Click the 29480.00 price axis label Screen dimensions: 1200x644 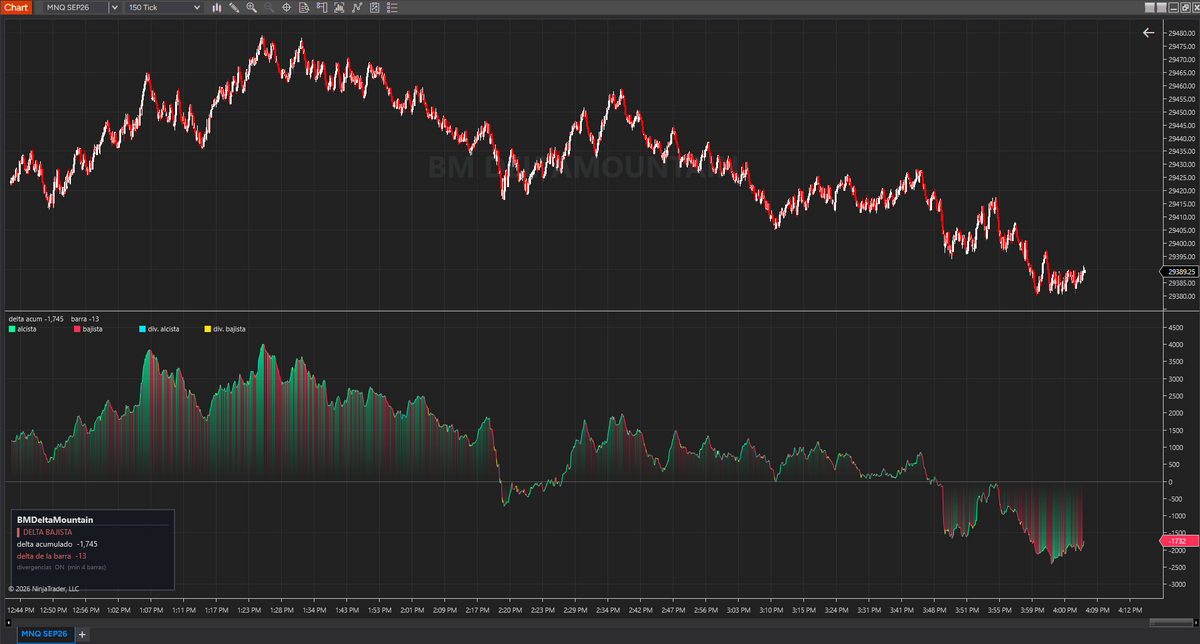pyautogui.click(x=1180, y=34)
